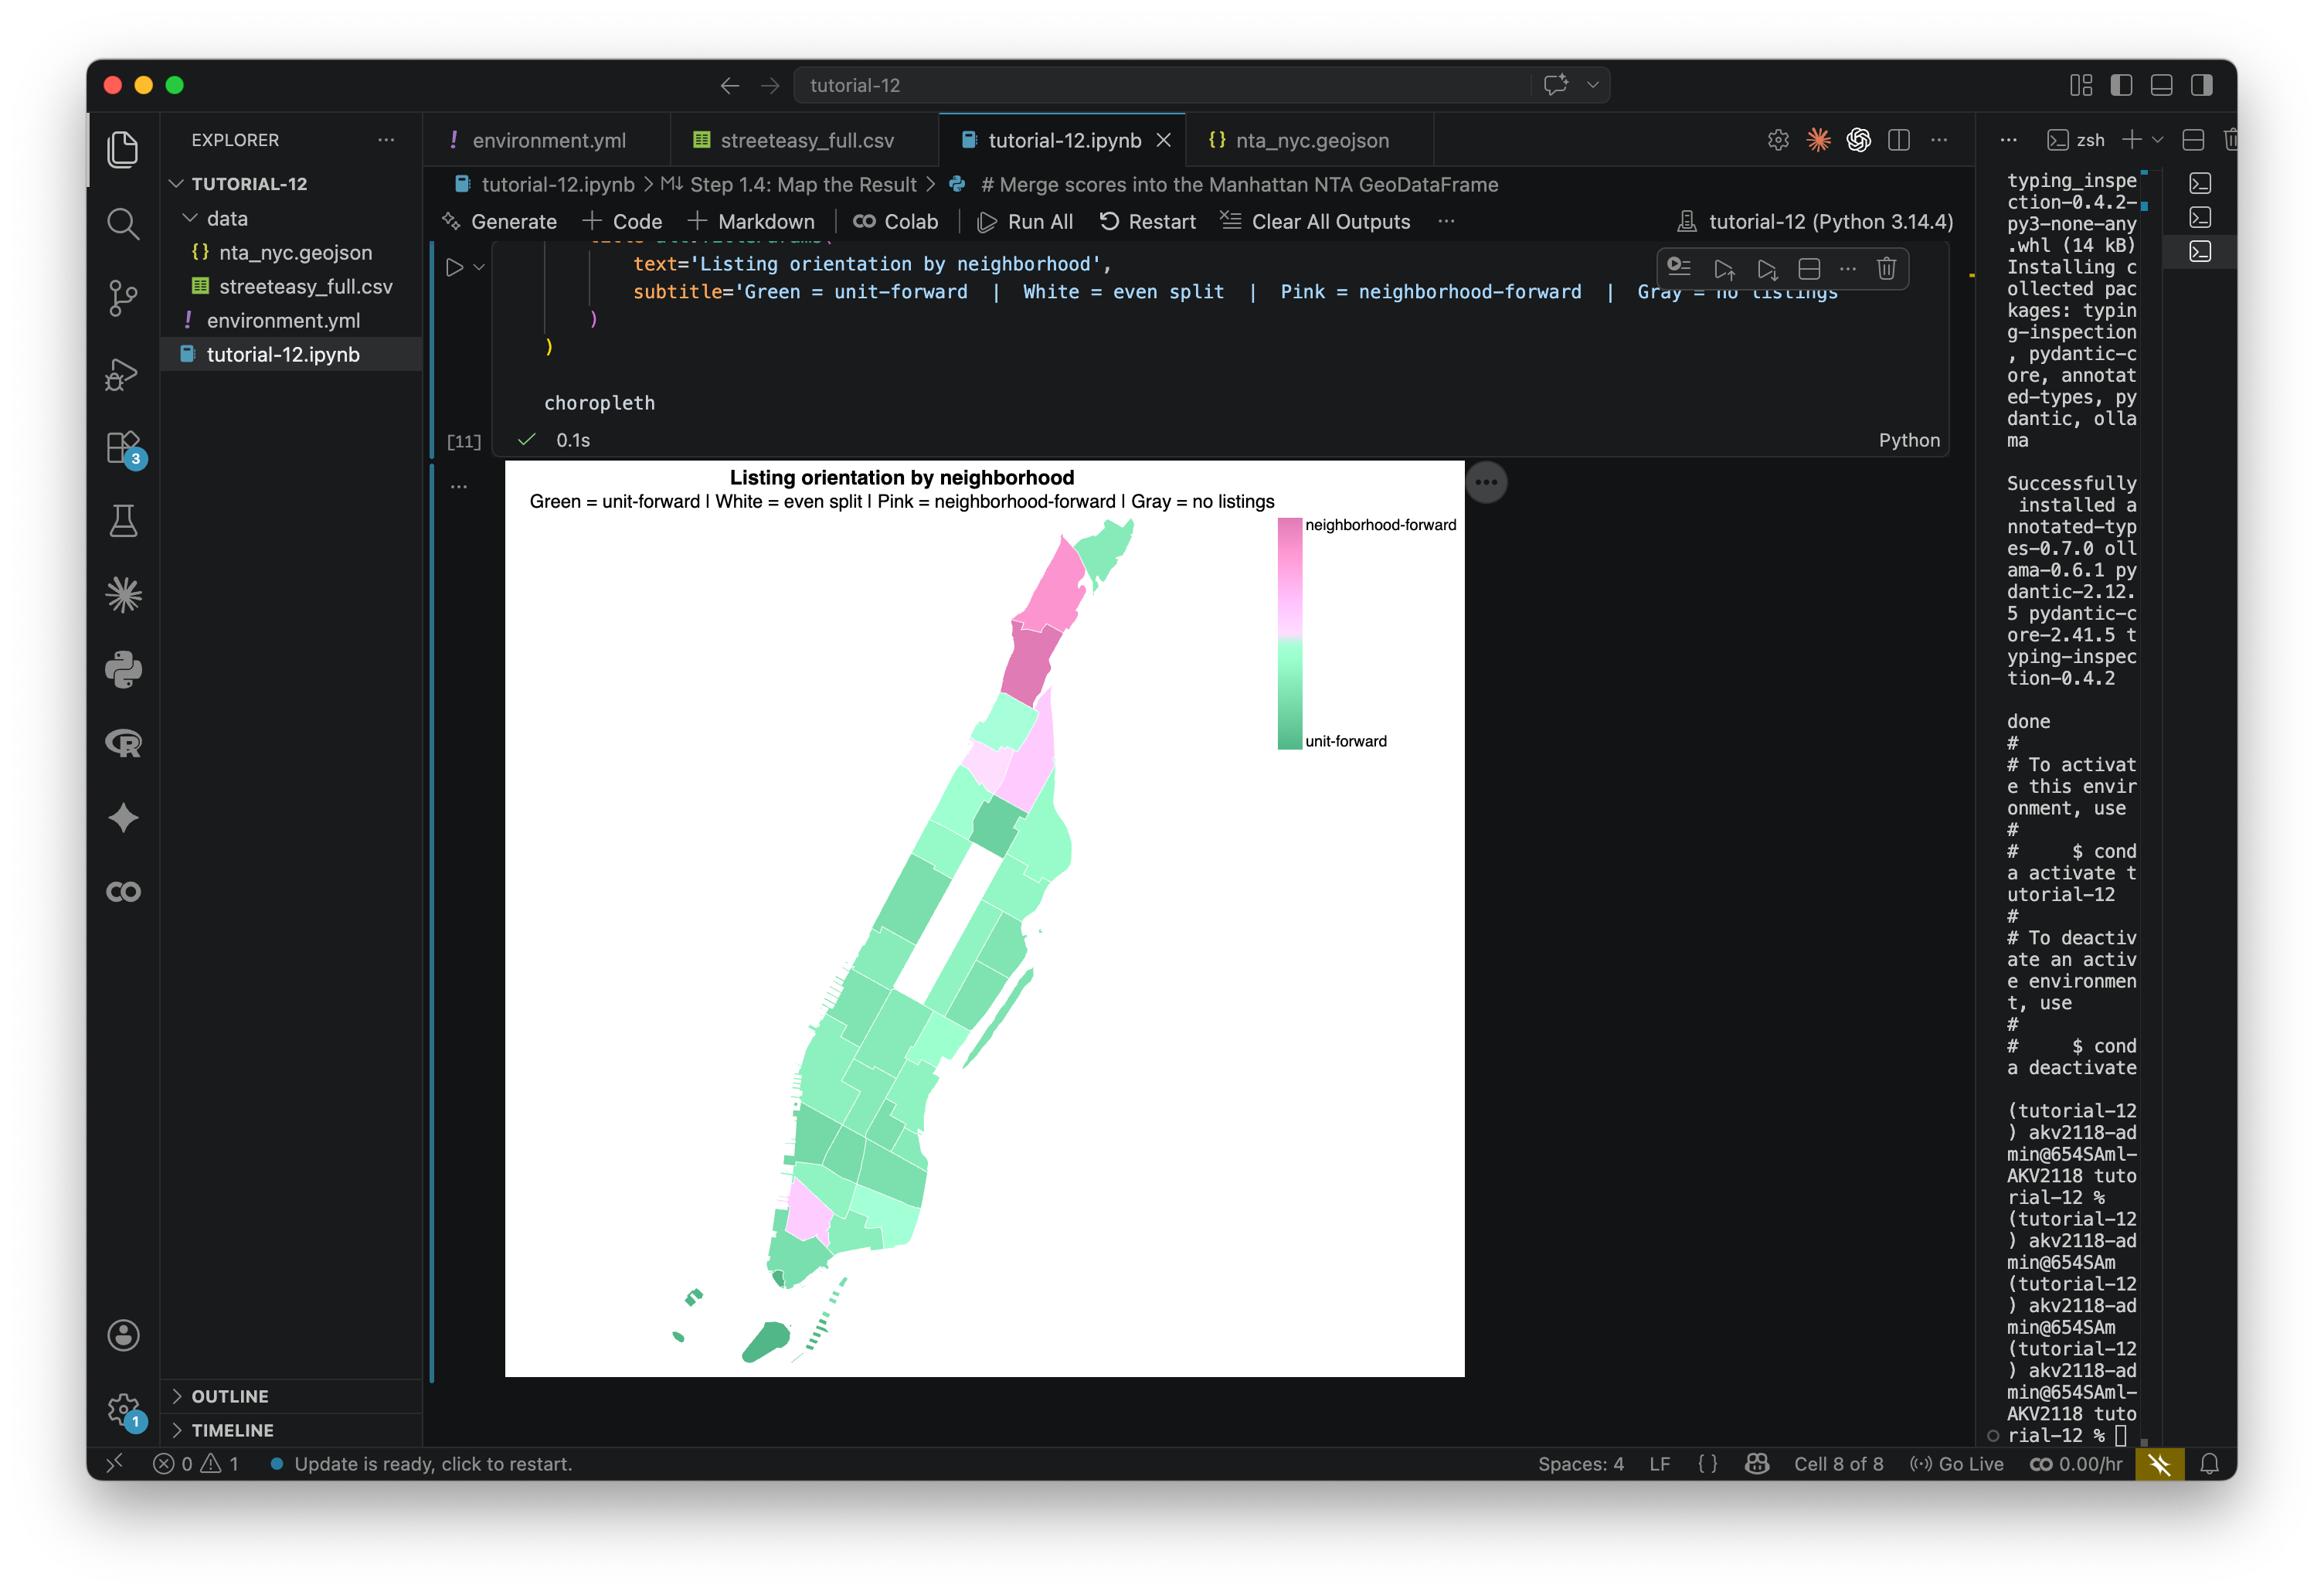Click 'Update is ready, click to restart.'
Viewport: 2324px width, 1595px height.
pyautogui.click(x=433, y=1464)
